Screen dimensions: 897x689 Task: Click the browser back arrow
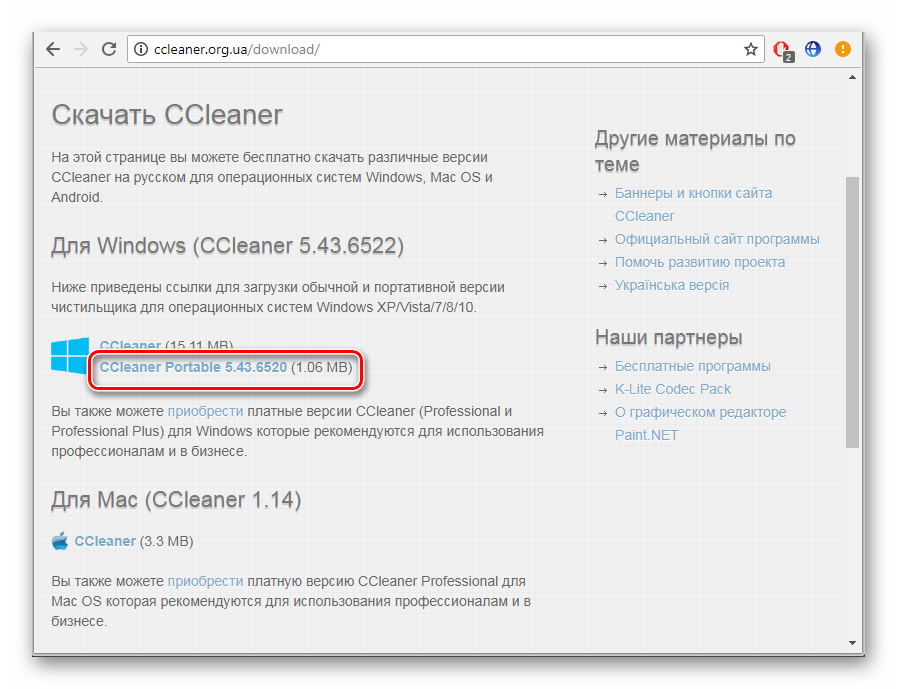coord(53,49)
